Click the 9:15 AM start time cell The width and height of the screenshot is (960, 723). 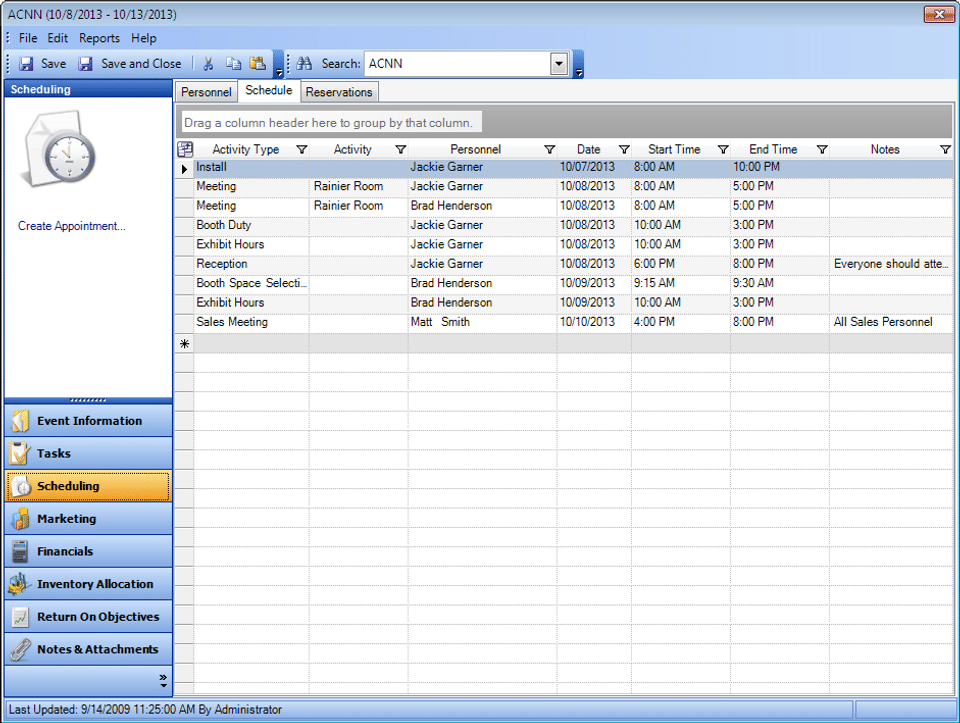(x=681, y=283)
